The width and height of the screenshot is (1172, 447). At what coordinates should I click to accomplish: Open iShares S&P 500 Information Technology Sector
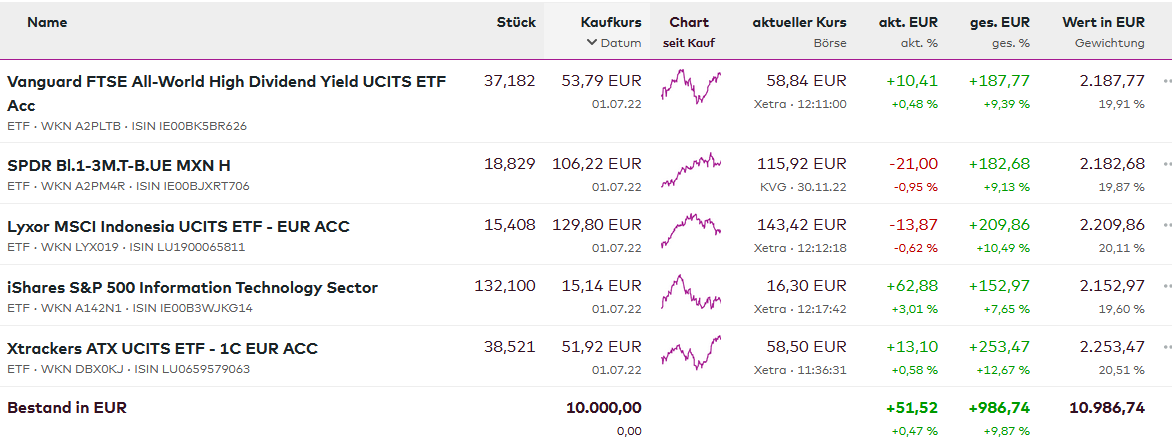point(192,287)
